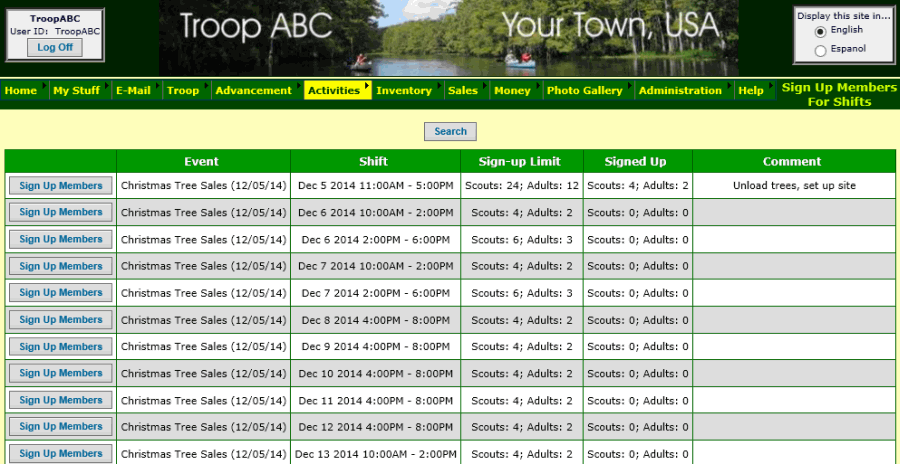Click the Comment column header
The image size is (900, 464).
[x=794, y=161]
